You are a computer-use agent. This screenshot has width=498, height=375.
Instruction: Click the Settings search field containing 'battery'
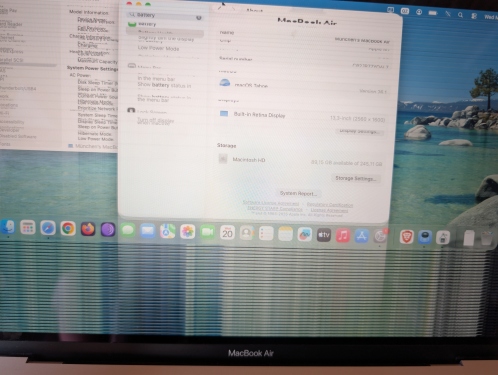tap(165, 15)
